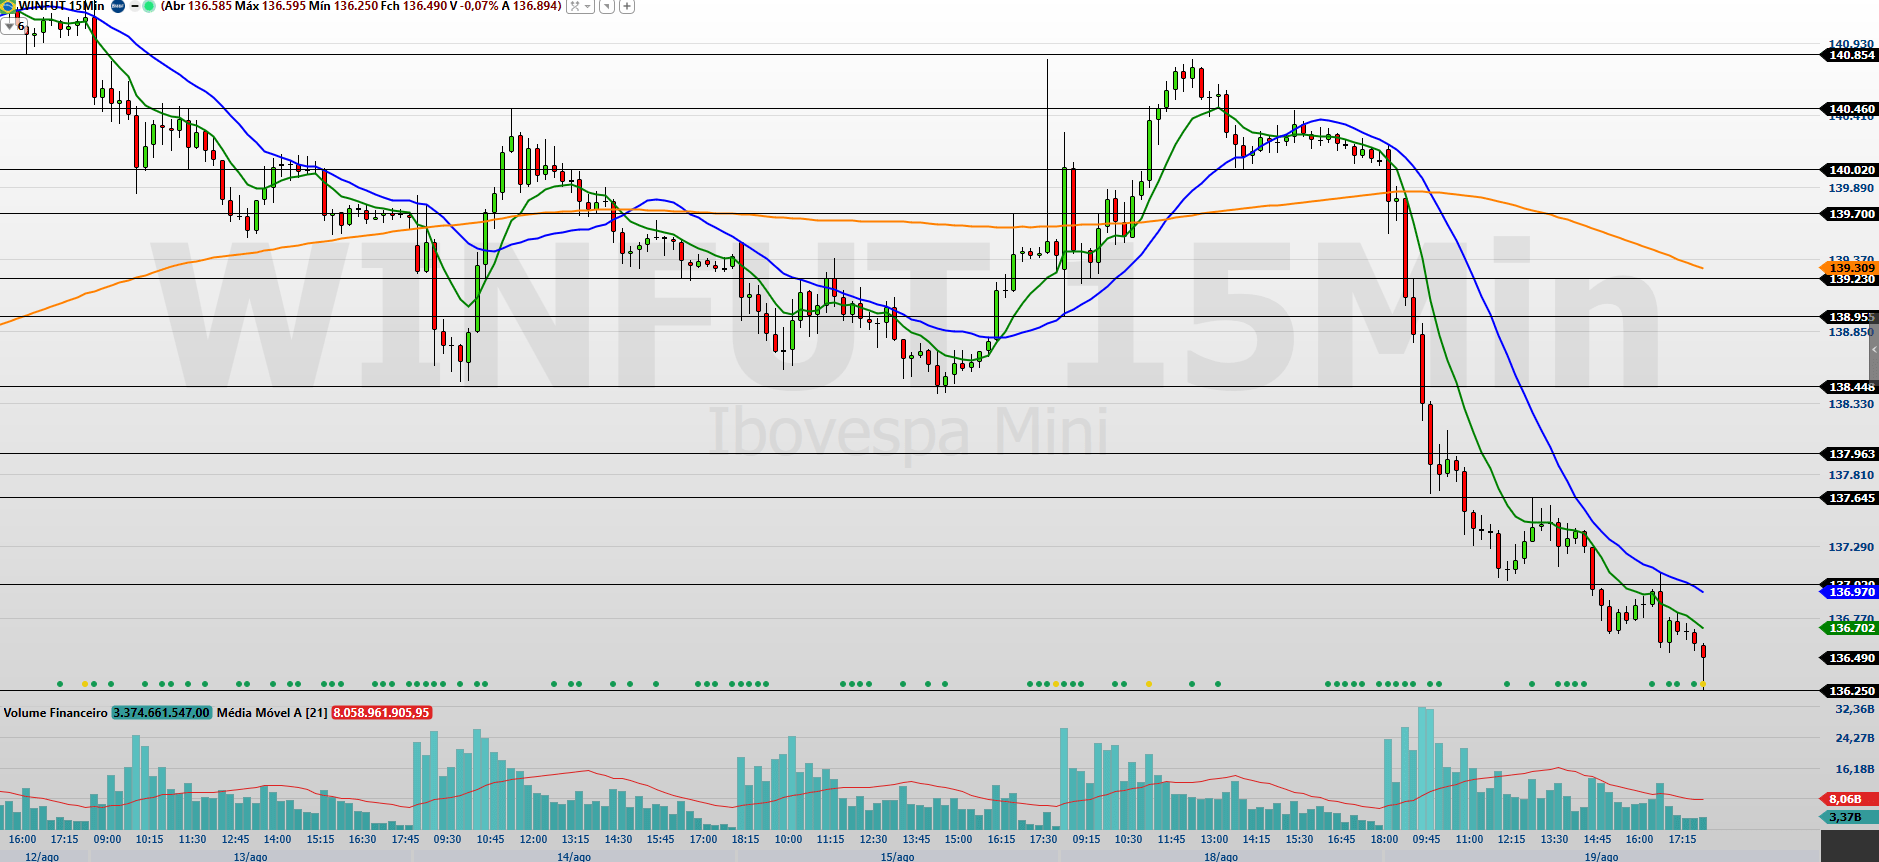Image resolution: width=1879 pixels, height=862 pixels.
Task: Toggle the green connection status indicator
Action: click(x=149, y=6)
